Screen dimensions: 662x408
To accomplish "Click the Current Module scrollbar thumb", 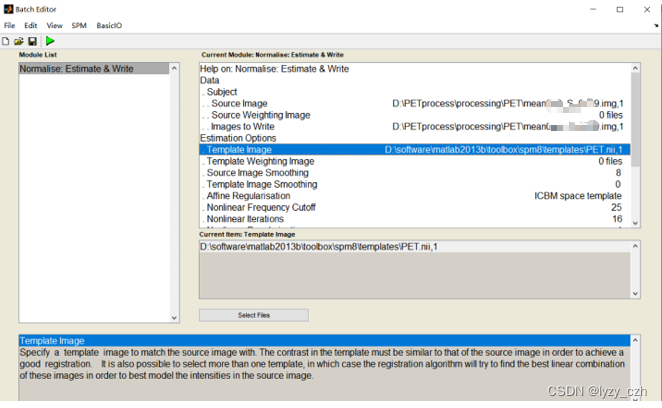I will click(x=635, y=119).
